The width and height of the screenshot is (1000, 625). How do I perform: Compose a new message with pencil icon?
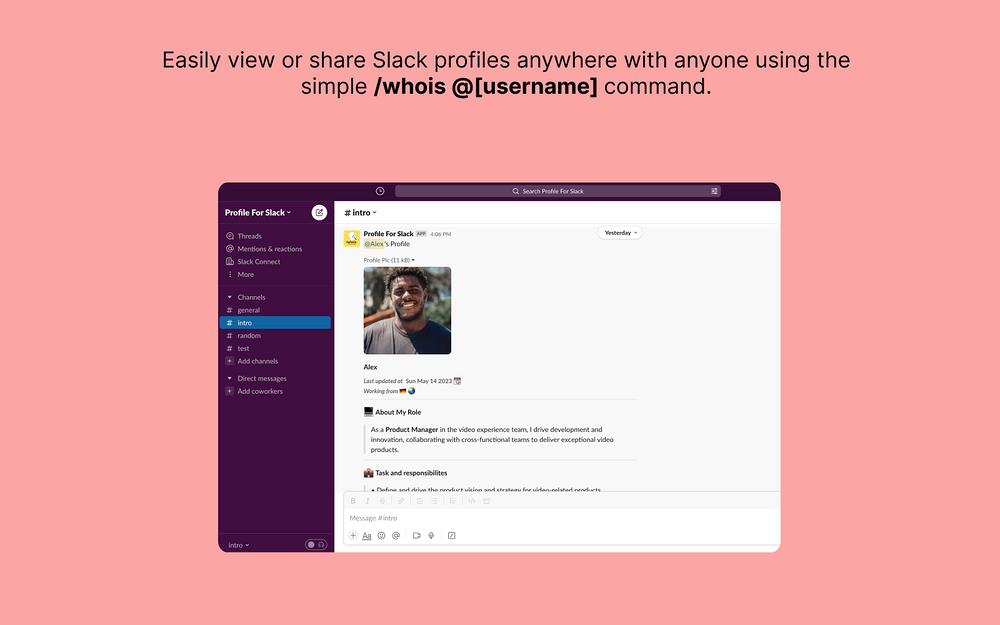pyautogui.click(x=319, y=212)
